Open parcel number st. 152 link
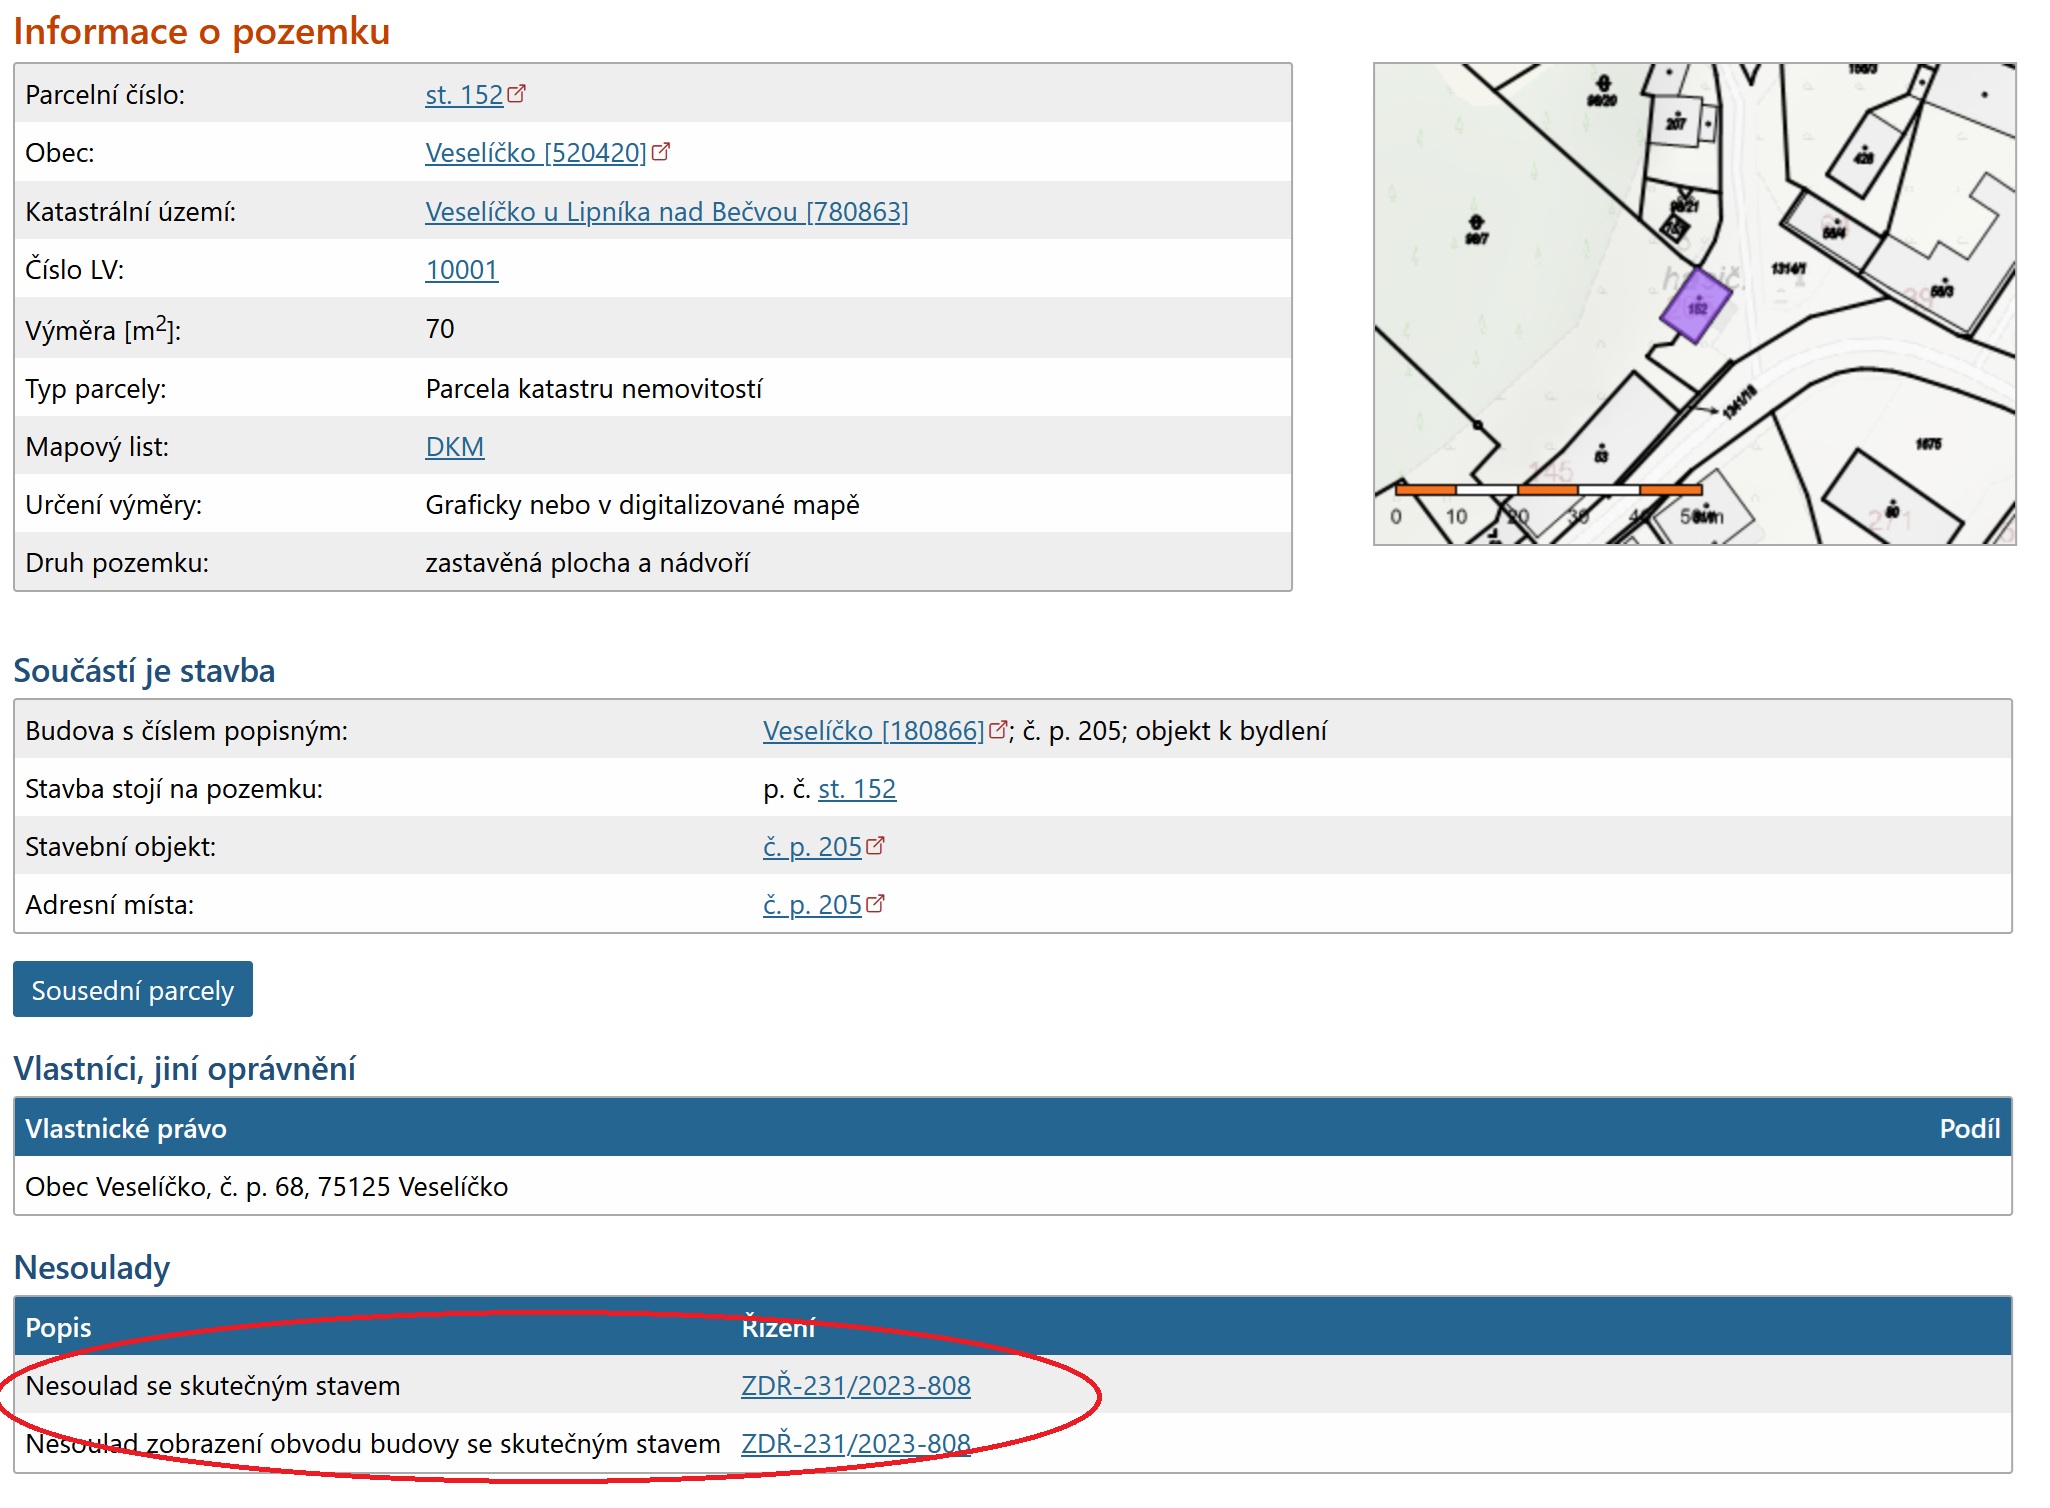 coord(464,95)
